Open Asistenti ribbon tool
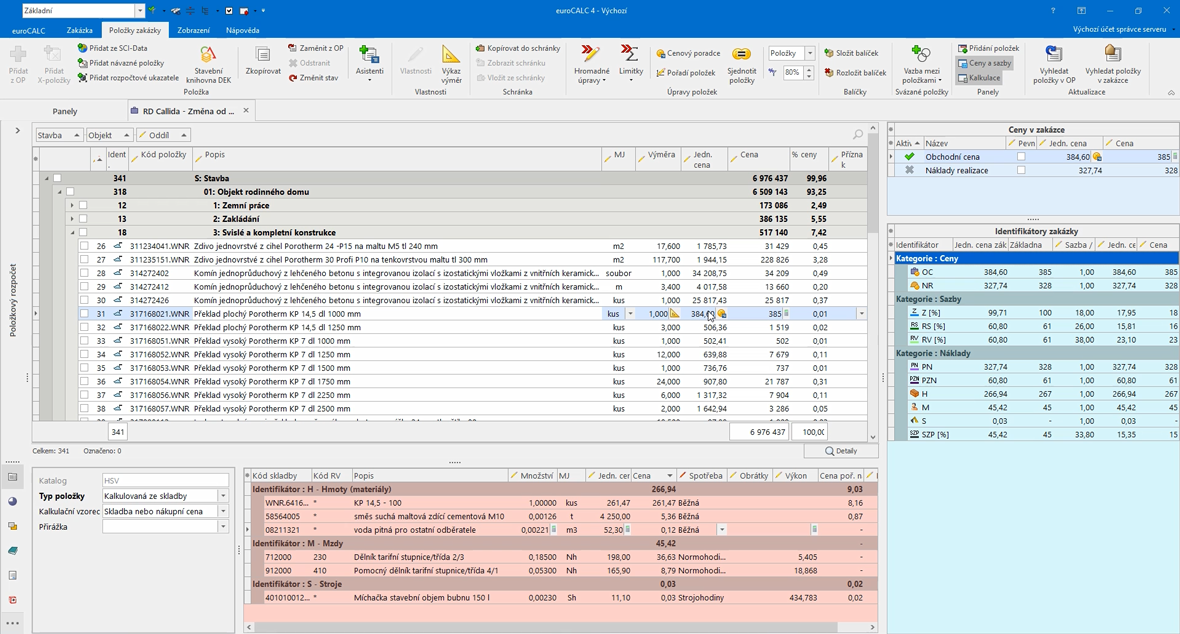Image resolution: width=1180 pixels, height=634 pixels. click(x=369, y=59)
